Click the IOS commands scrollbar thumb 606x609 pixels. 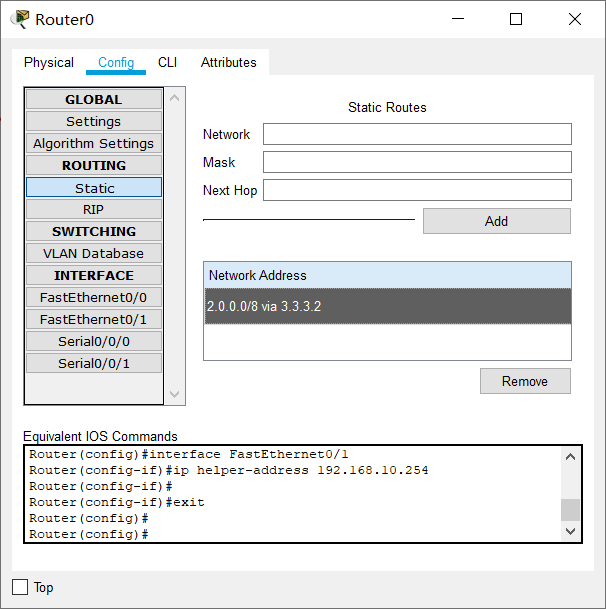[570, 510]
